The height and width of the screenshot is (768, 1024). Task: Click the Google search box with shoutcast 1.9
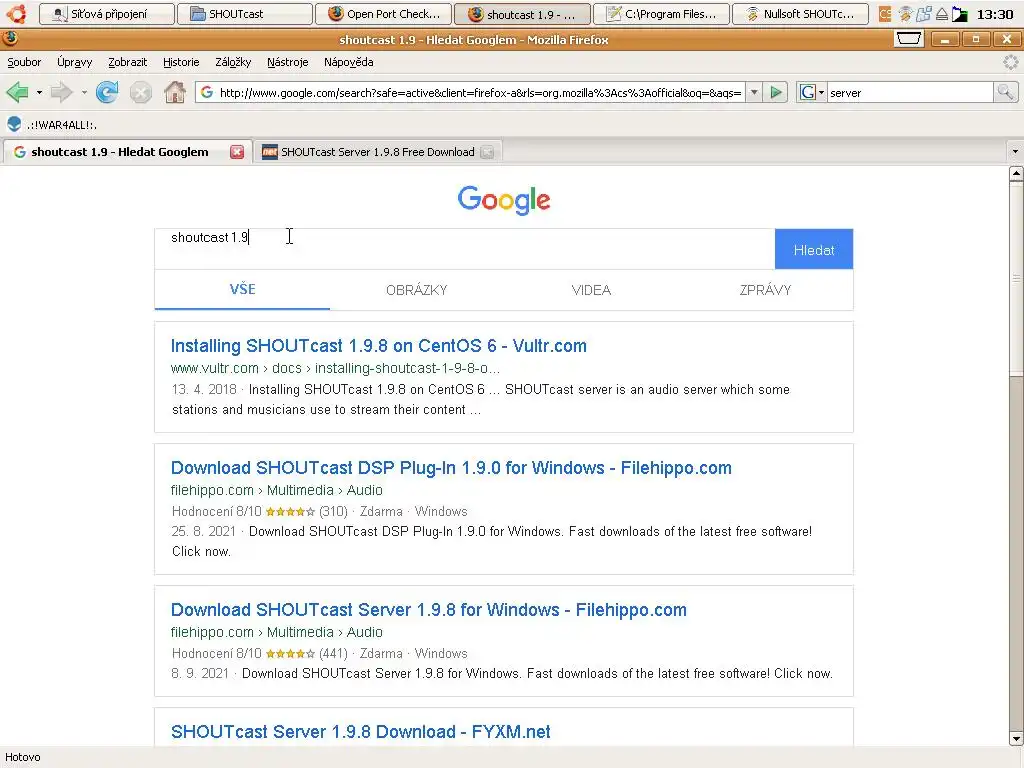tap(464, 248)
